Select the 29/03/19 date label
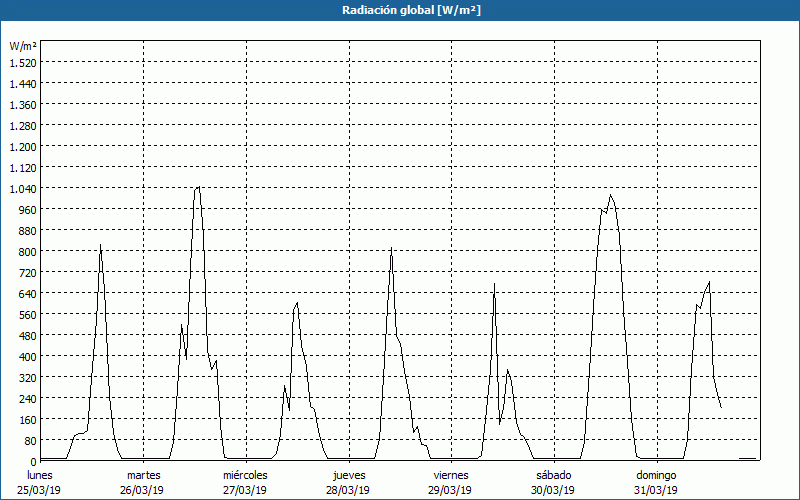This screenshot has width=800, height=500. [450, 490]
